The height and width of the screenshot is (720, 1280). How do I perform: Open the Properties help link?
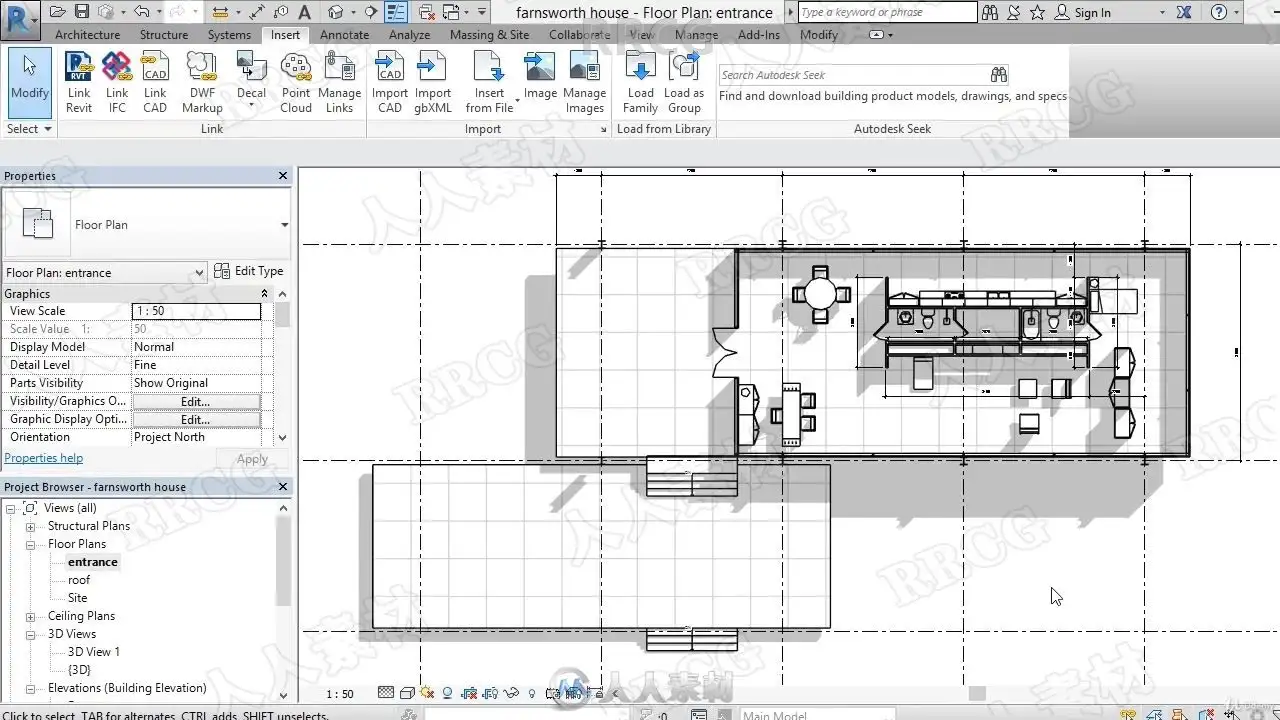click(44, 458)
